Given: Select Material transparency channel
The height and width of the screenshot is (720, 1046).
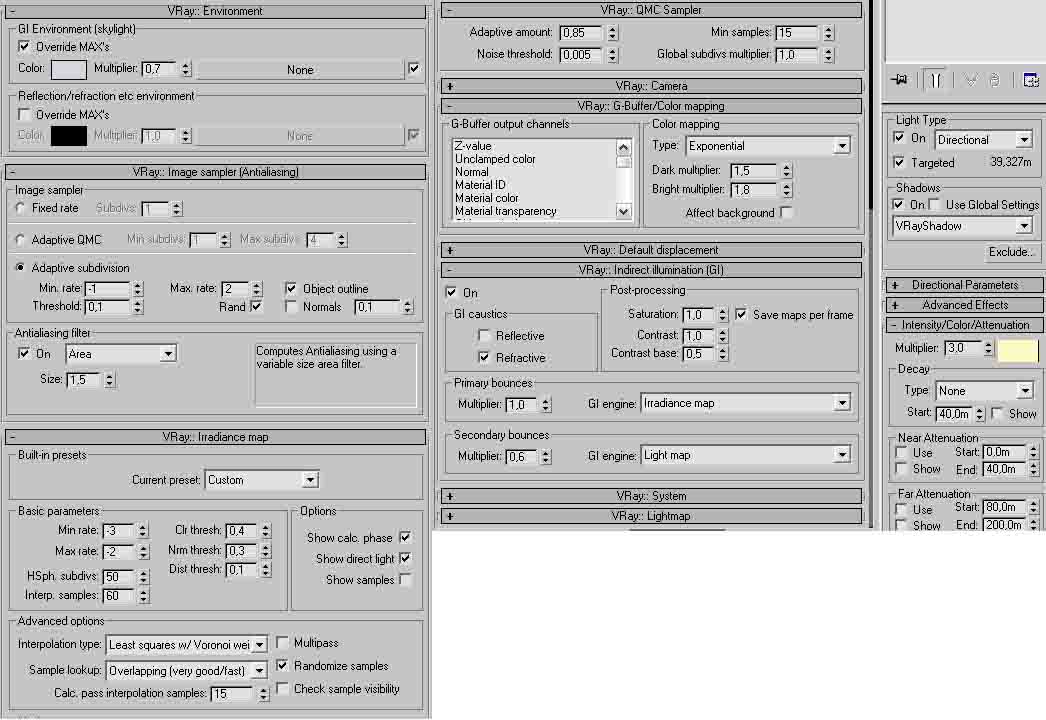Looking at the screenshot, I should point(506,211).
